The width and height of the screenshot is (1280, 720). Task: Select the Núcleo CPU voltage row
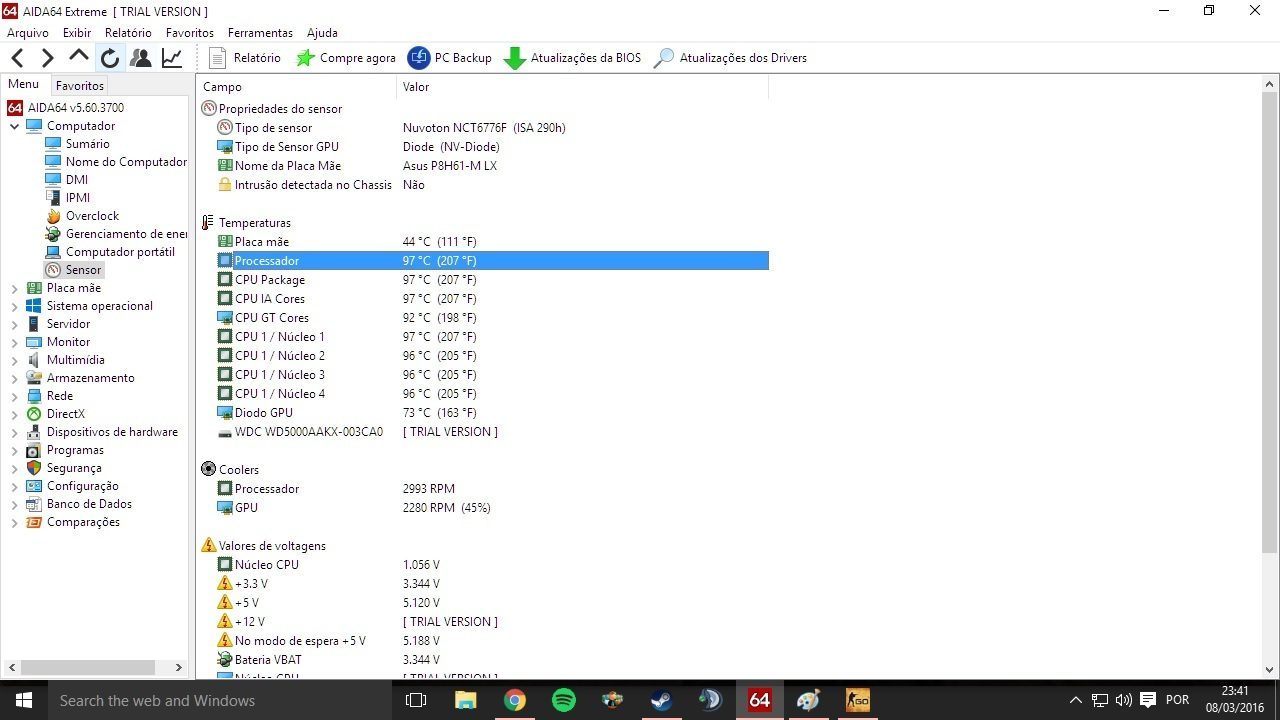[x=492, y=565]
